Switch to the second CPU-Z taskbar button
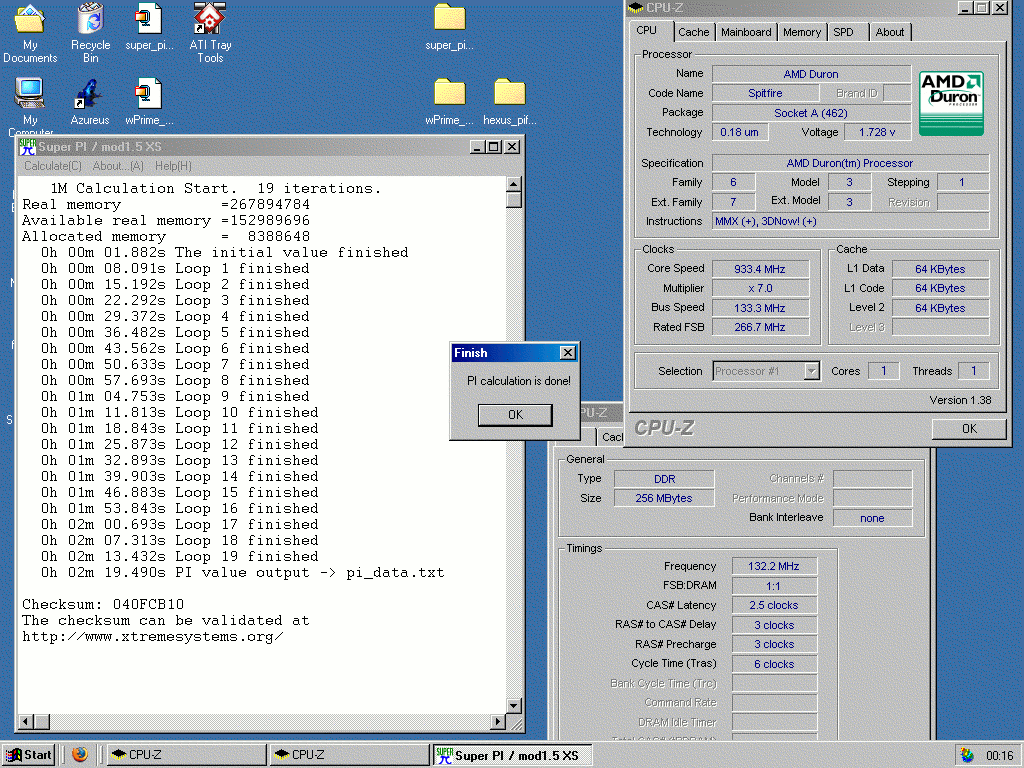 349,754
